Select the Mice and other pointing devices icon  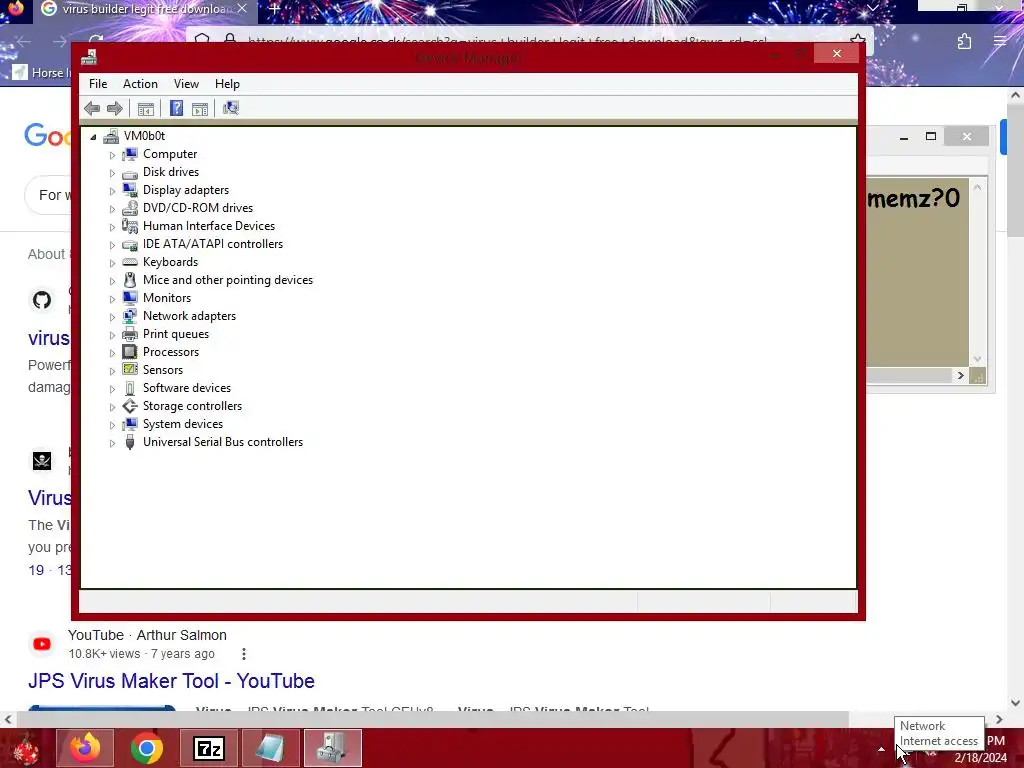click(x=130, y=280)
